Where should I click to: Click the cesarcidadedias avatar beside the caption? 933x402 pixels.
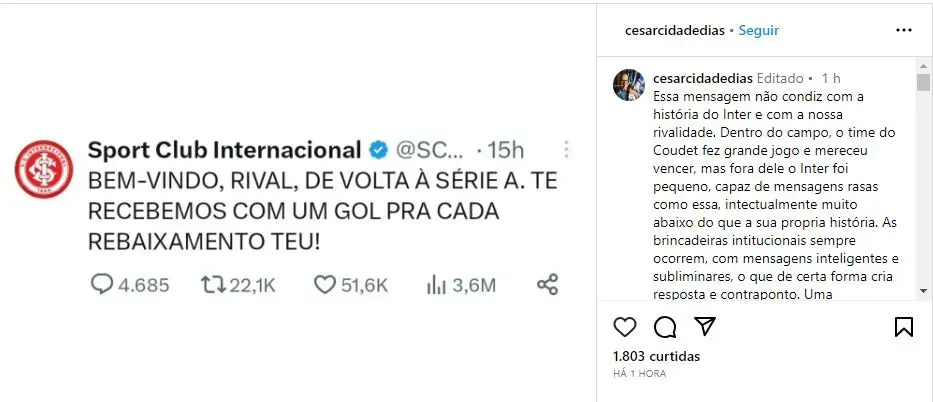pyautogui.click(x=628, y=85)
